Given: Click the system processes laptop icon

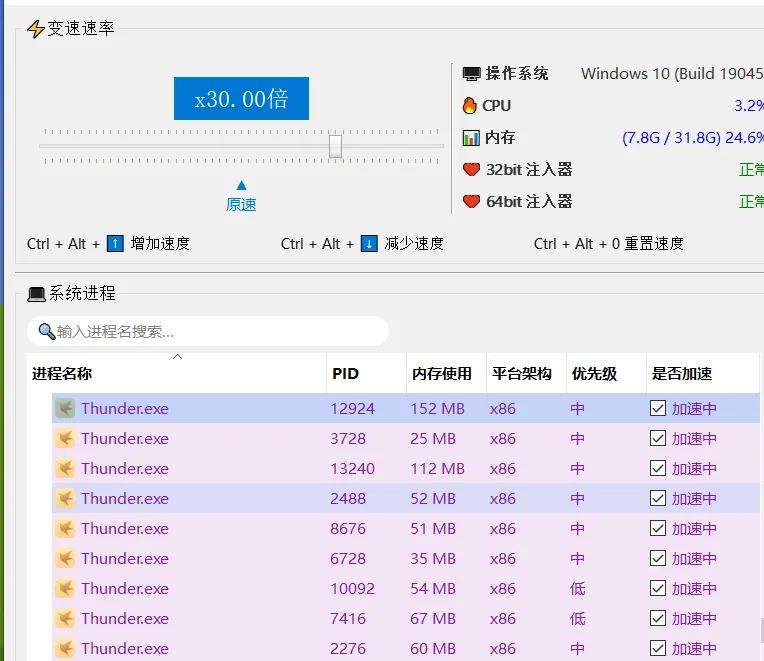Looking at the screenshot, I should click(37, 294).
